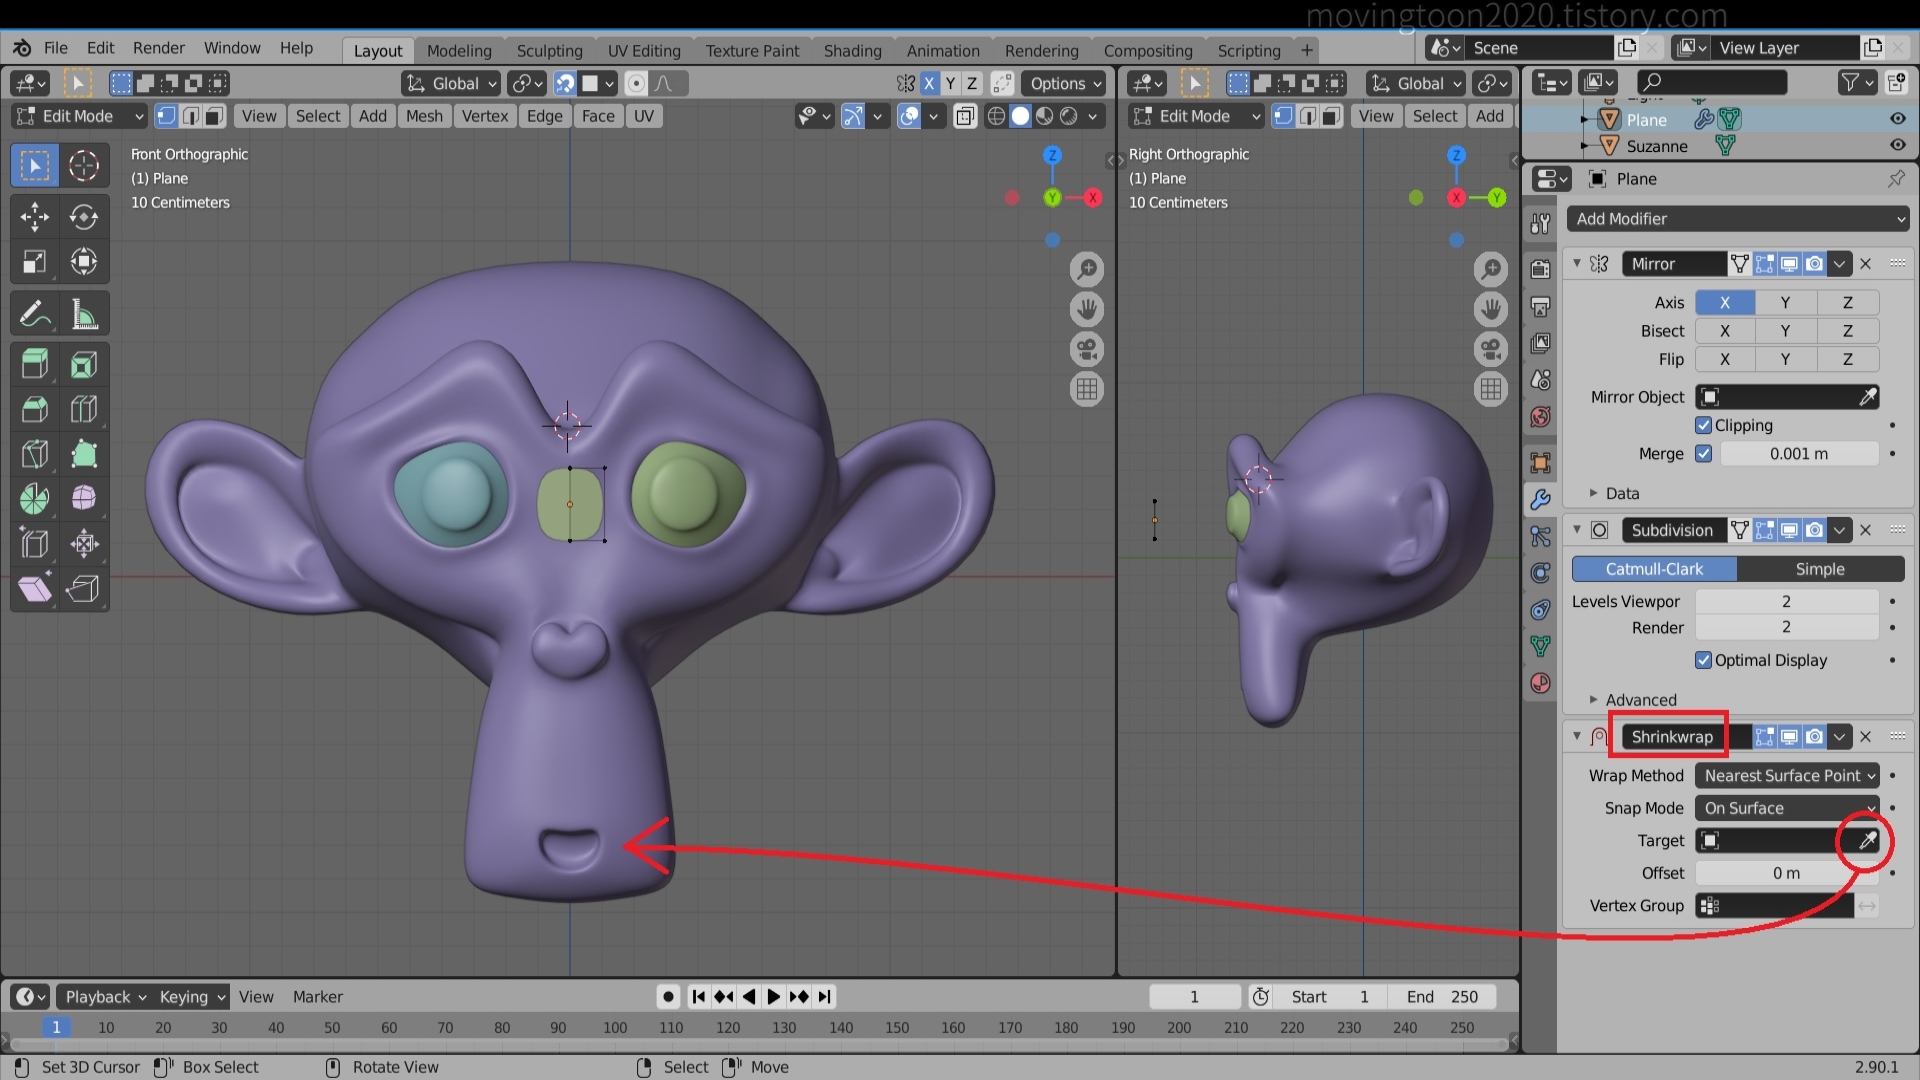Adjust the Merge distance 0.001 m field
This screenshot has width=1920, height=1080.
tap(1799, 453)
